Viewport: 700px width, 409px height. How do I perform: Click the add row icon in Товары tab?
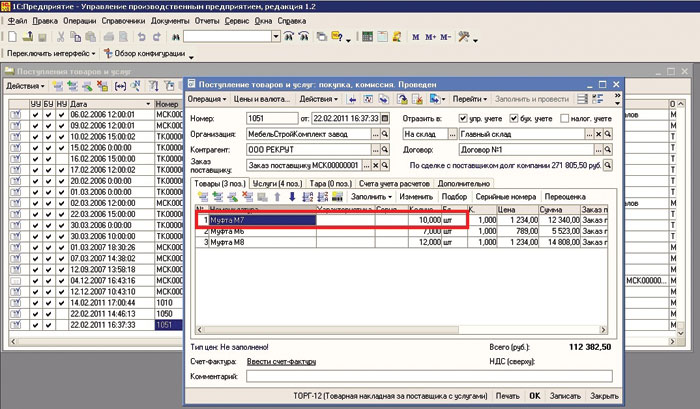click(x=203, y=197)
